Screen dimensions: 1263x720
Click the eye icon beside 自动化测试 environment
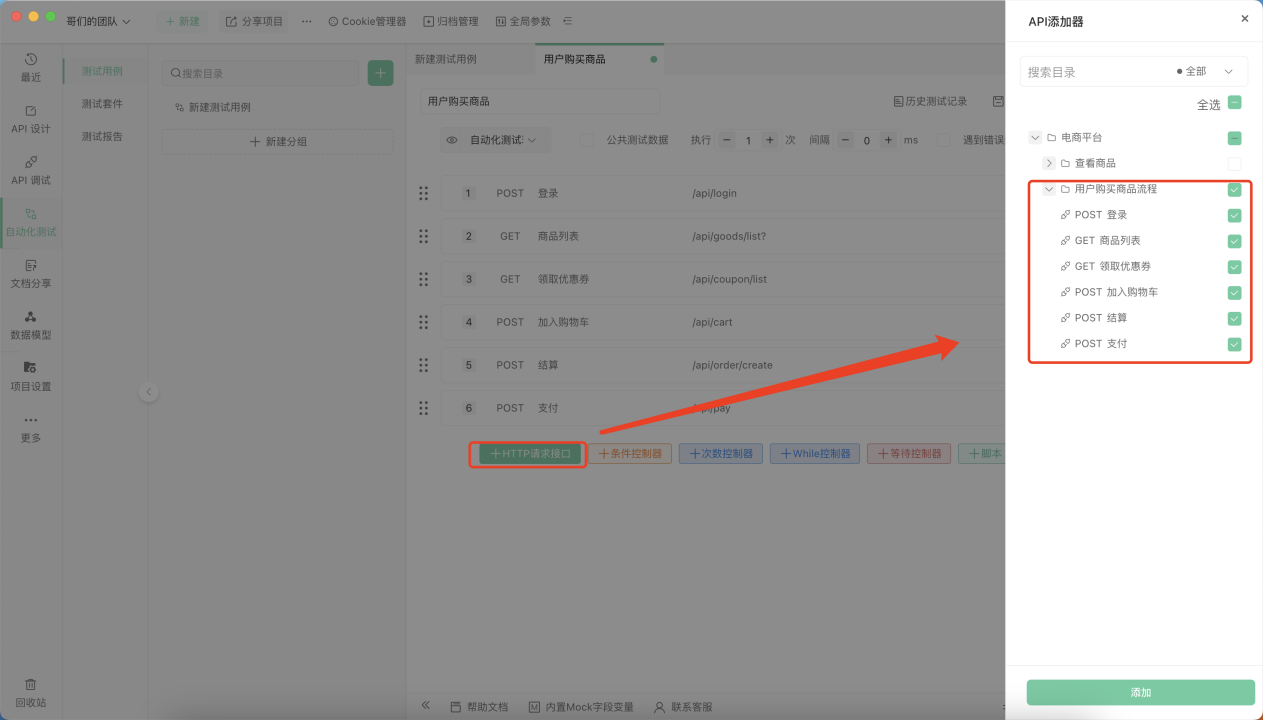coord(452,141)
